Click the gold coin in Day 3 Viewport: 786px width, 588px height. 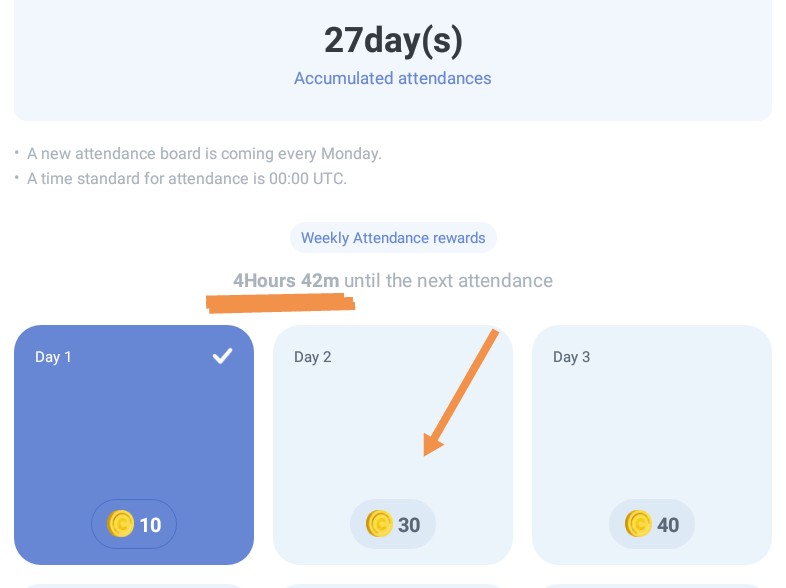(638, 524)
